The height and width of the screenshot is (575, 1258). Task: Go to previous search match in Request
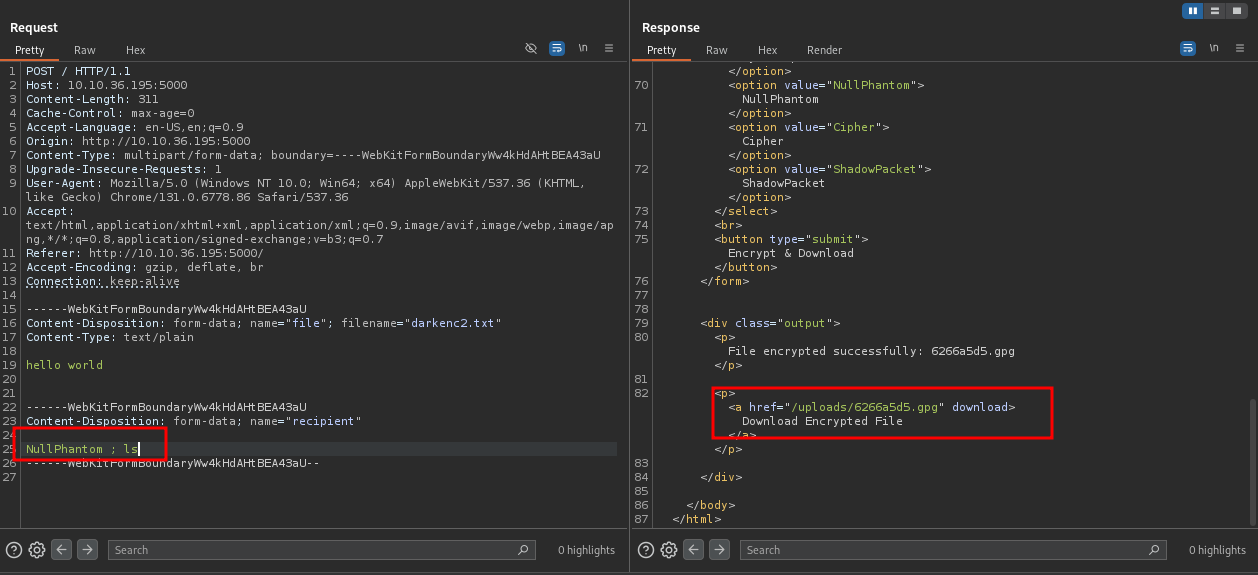coord(62,550)
